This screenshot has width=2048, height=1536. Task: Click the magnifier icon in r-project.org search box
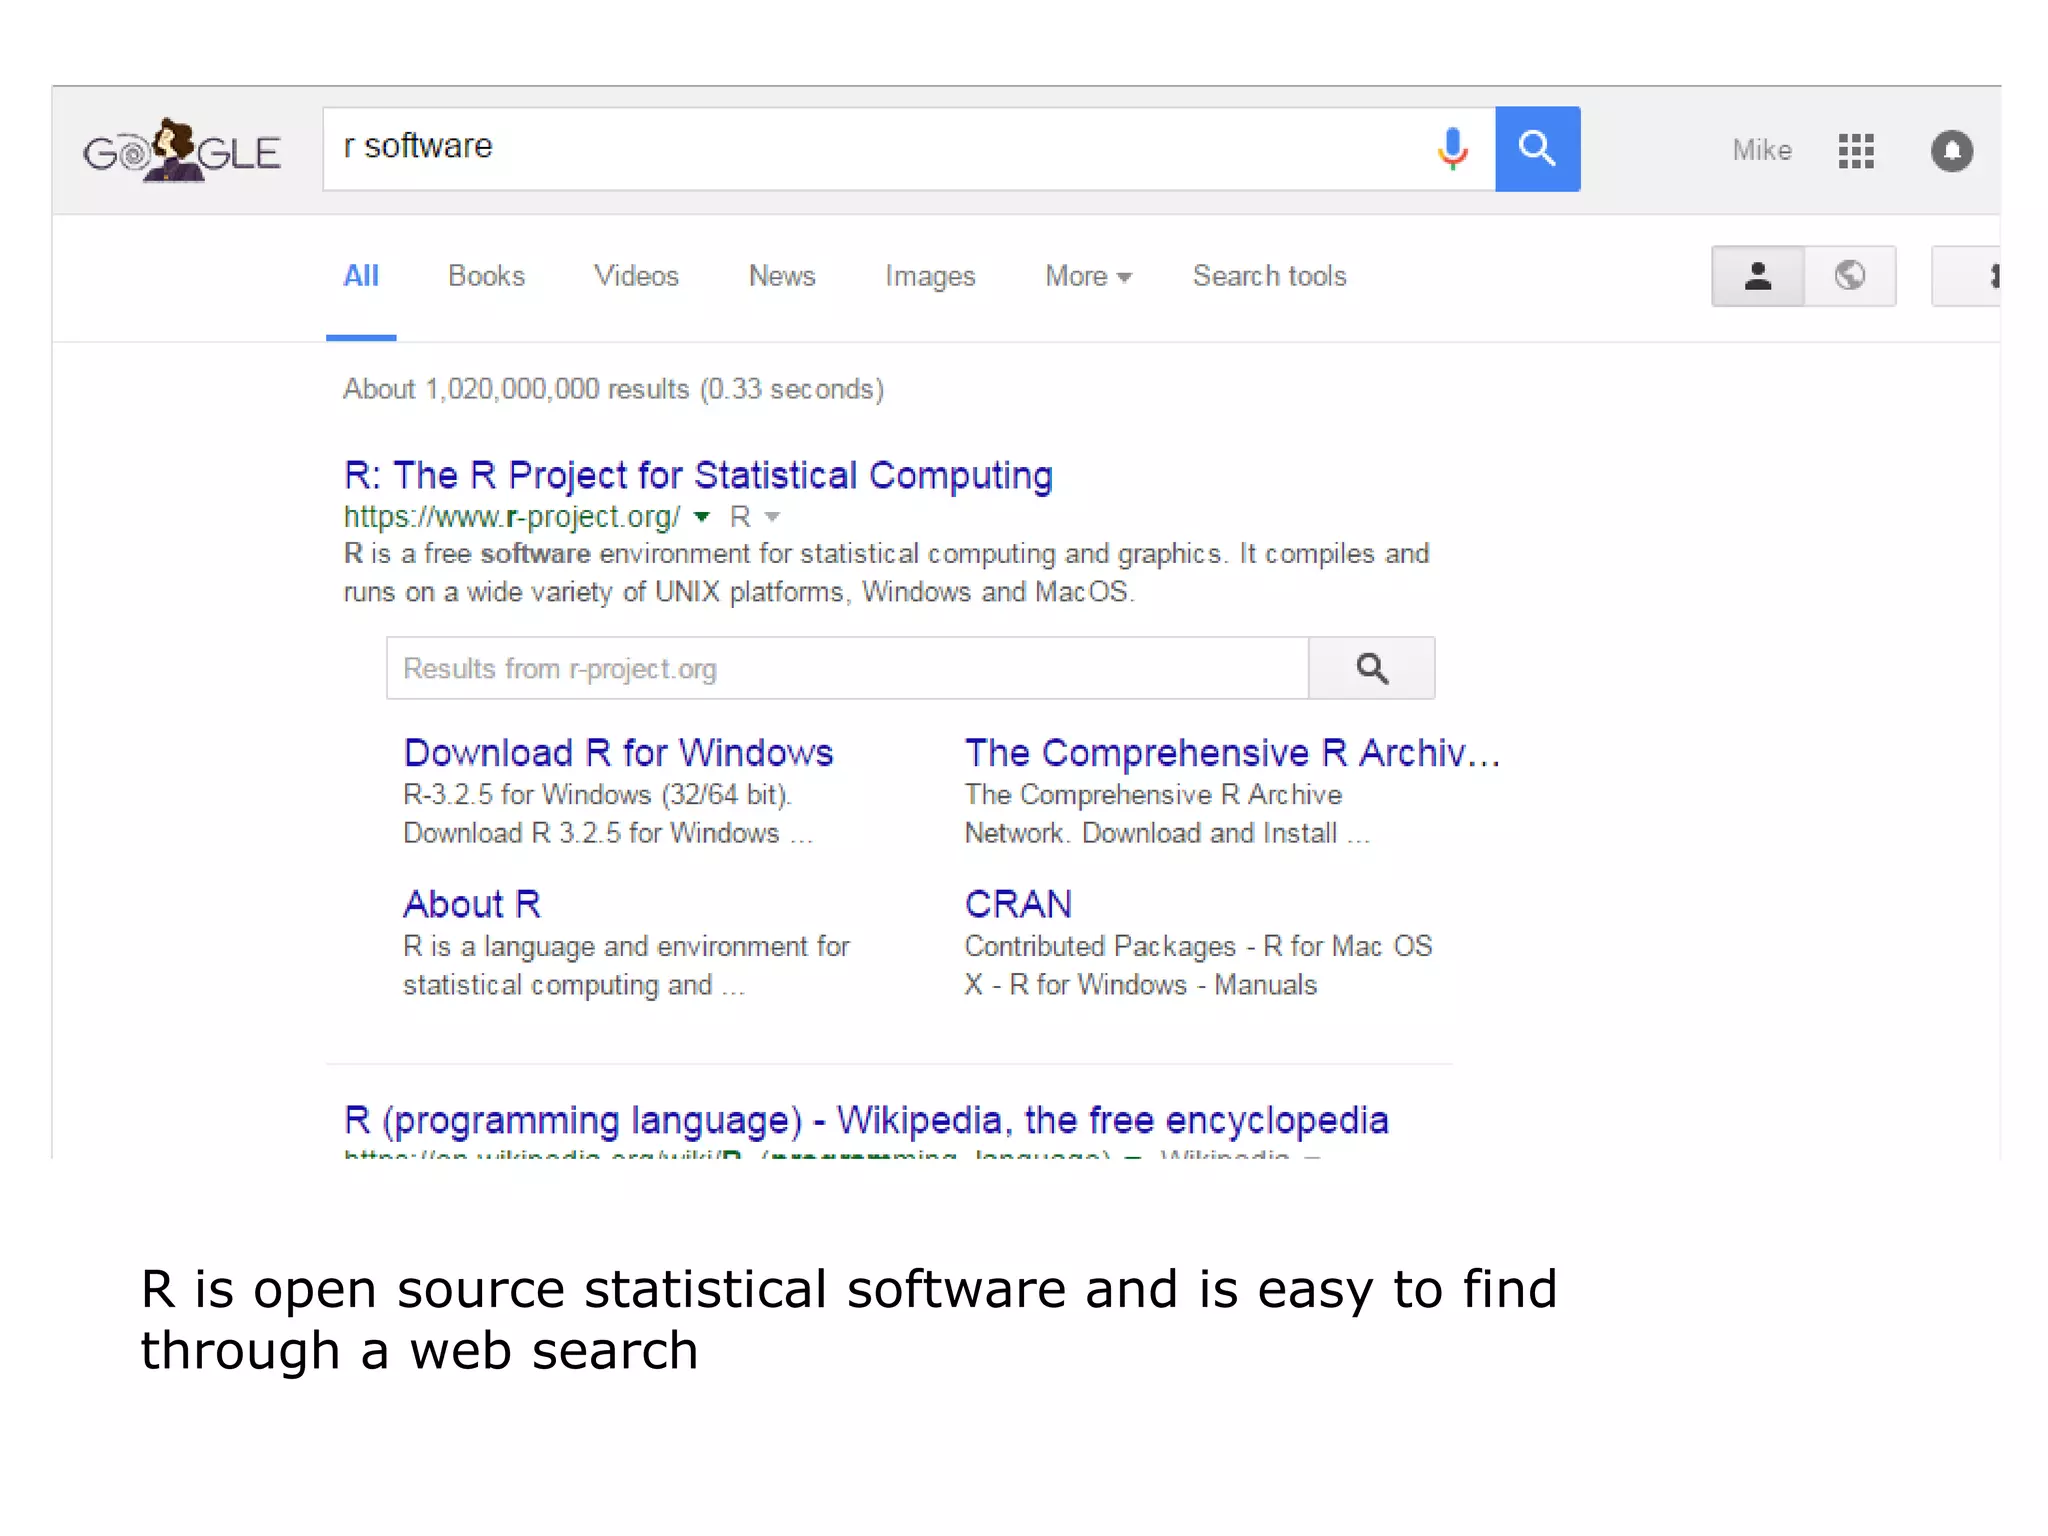pyautogui.click(x=1372, y=668)
